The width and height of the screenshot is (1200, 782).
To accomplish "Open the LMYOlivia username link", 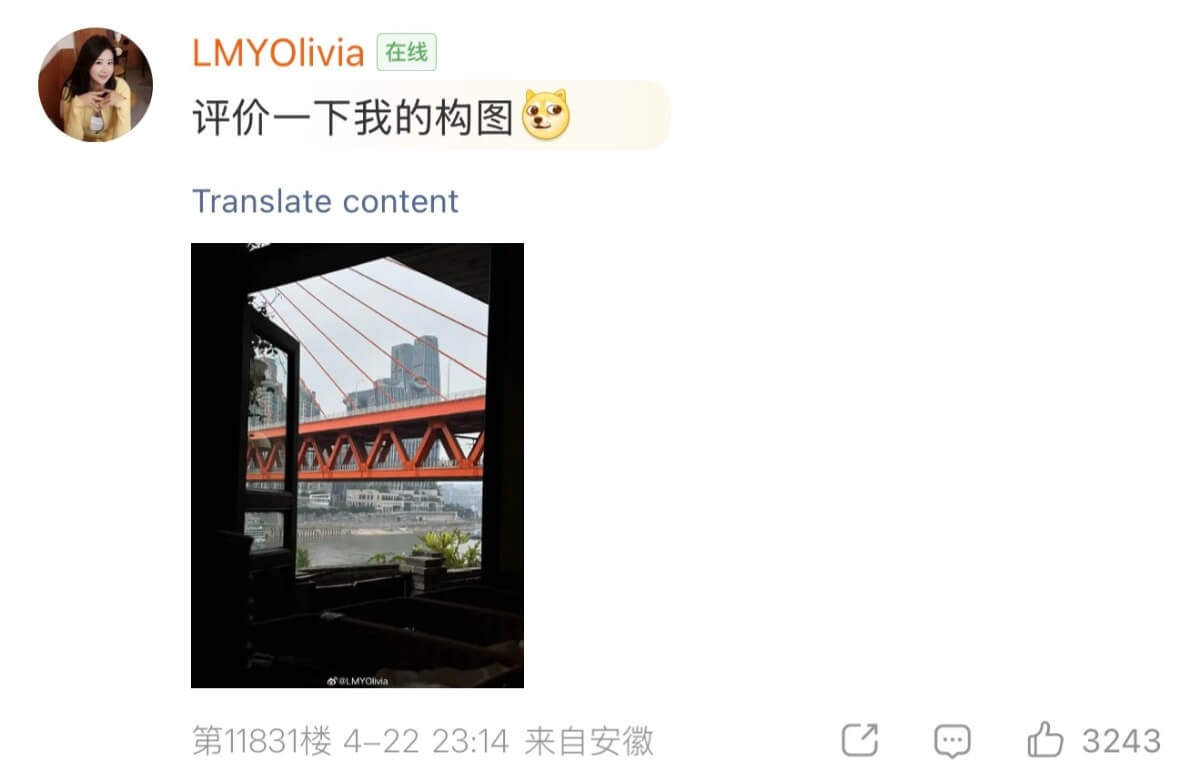I will (278, 53).
